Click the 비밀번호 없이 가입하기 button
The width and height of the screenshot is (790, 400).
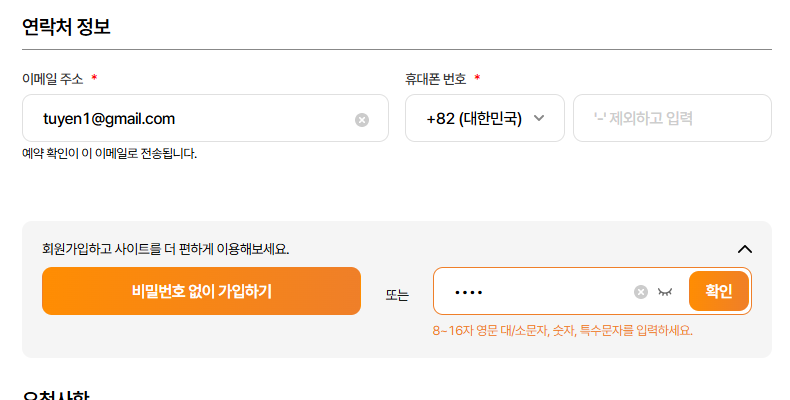click(x=201, y=291)
